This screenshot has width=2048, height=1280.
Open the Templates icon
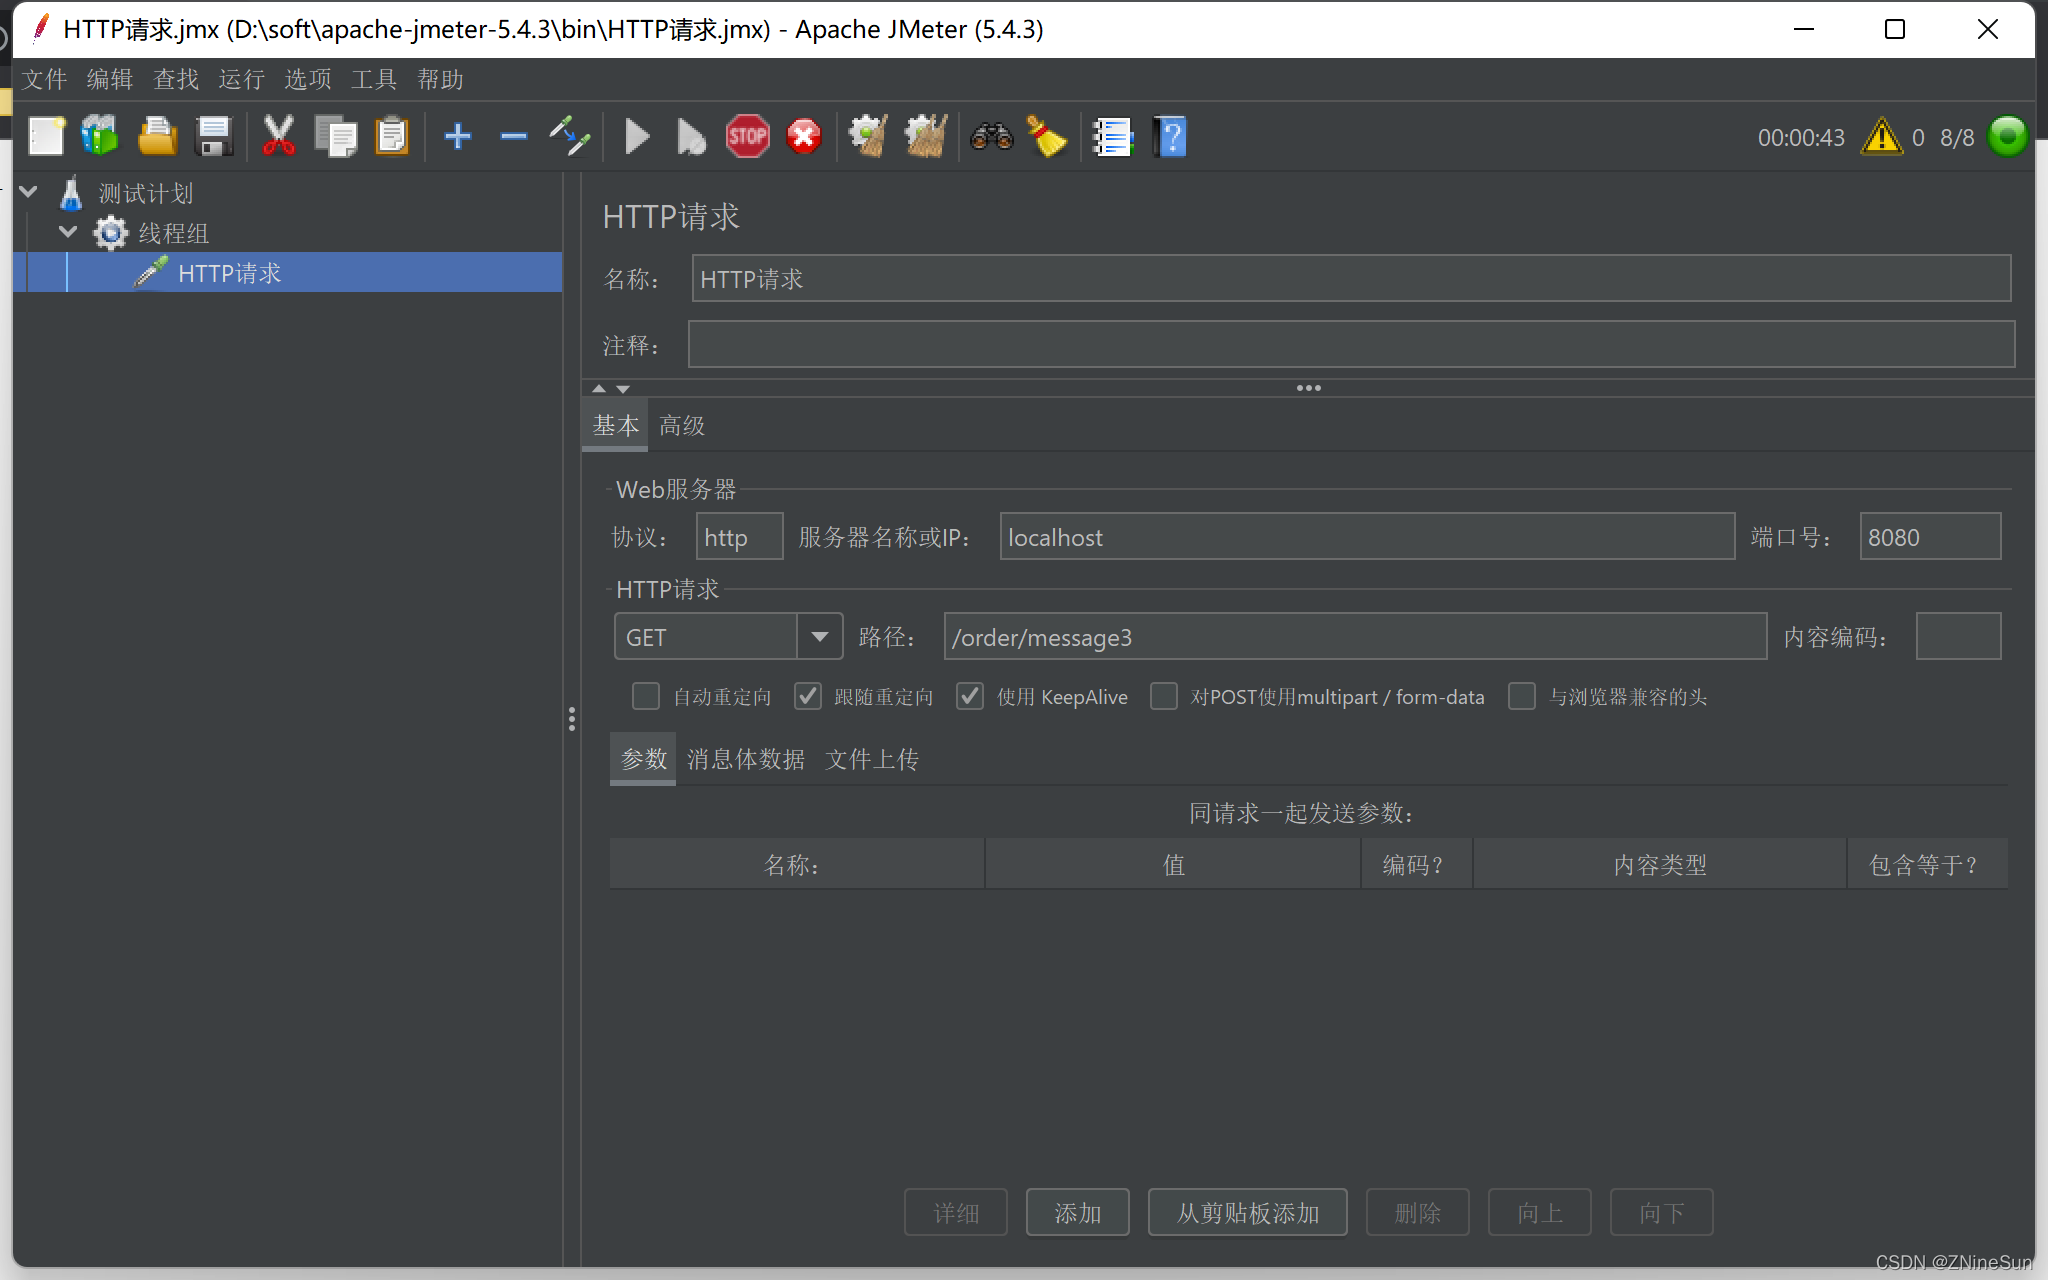pyautogui.click(x=100, y=136)
